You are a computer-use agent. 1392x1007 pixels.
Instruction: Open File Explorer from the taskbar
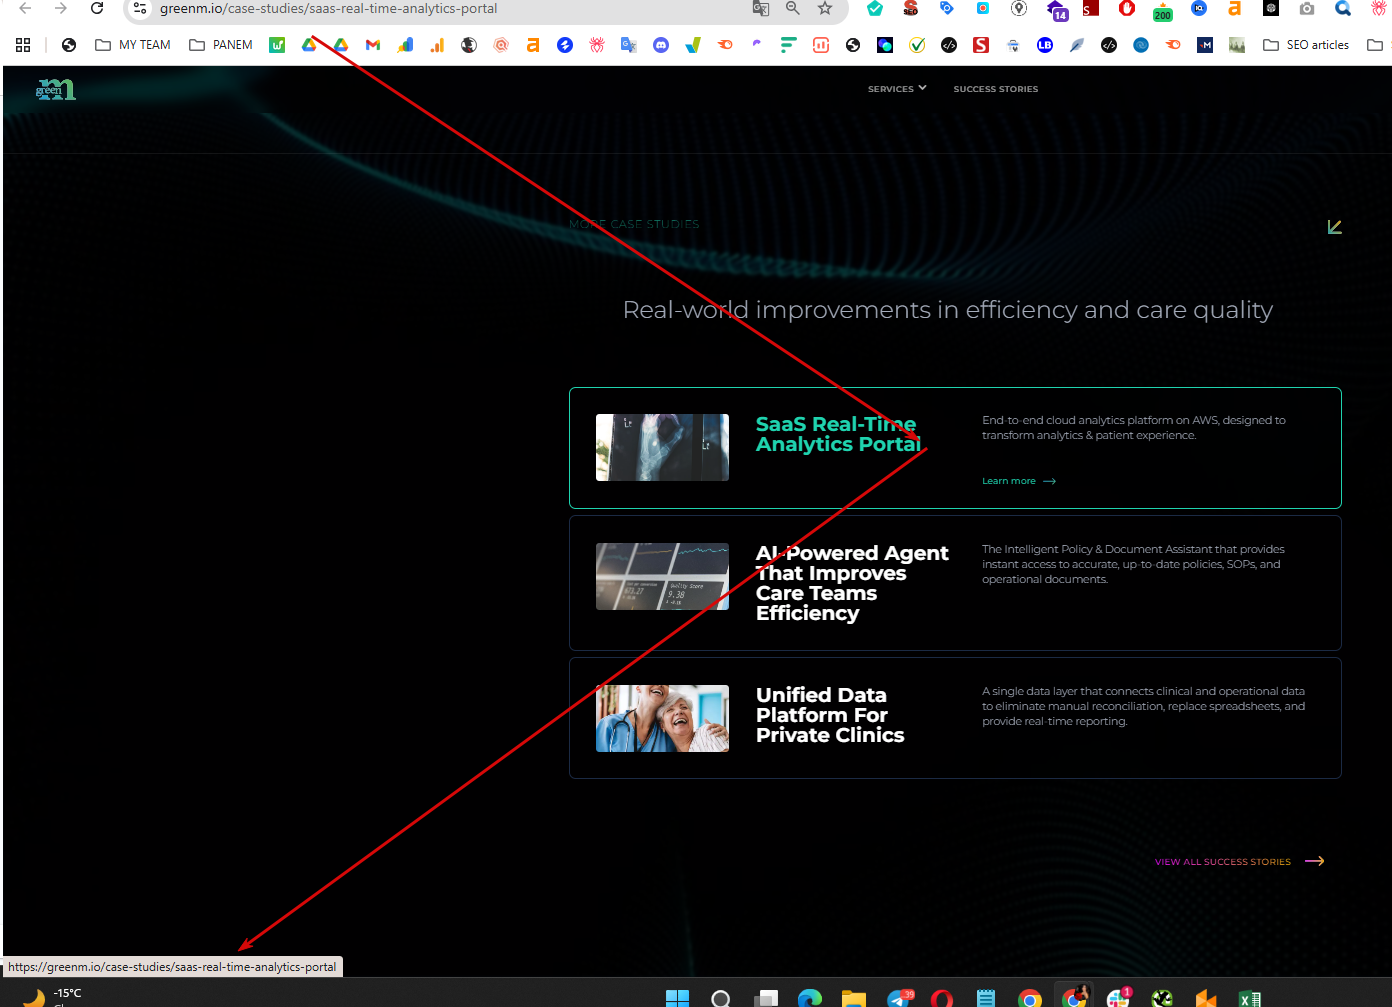click(x=853, y=998)
